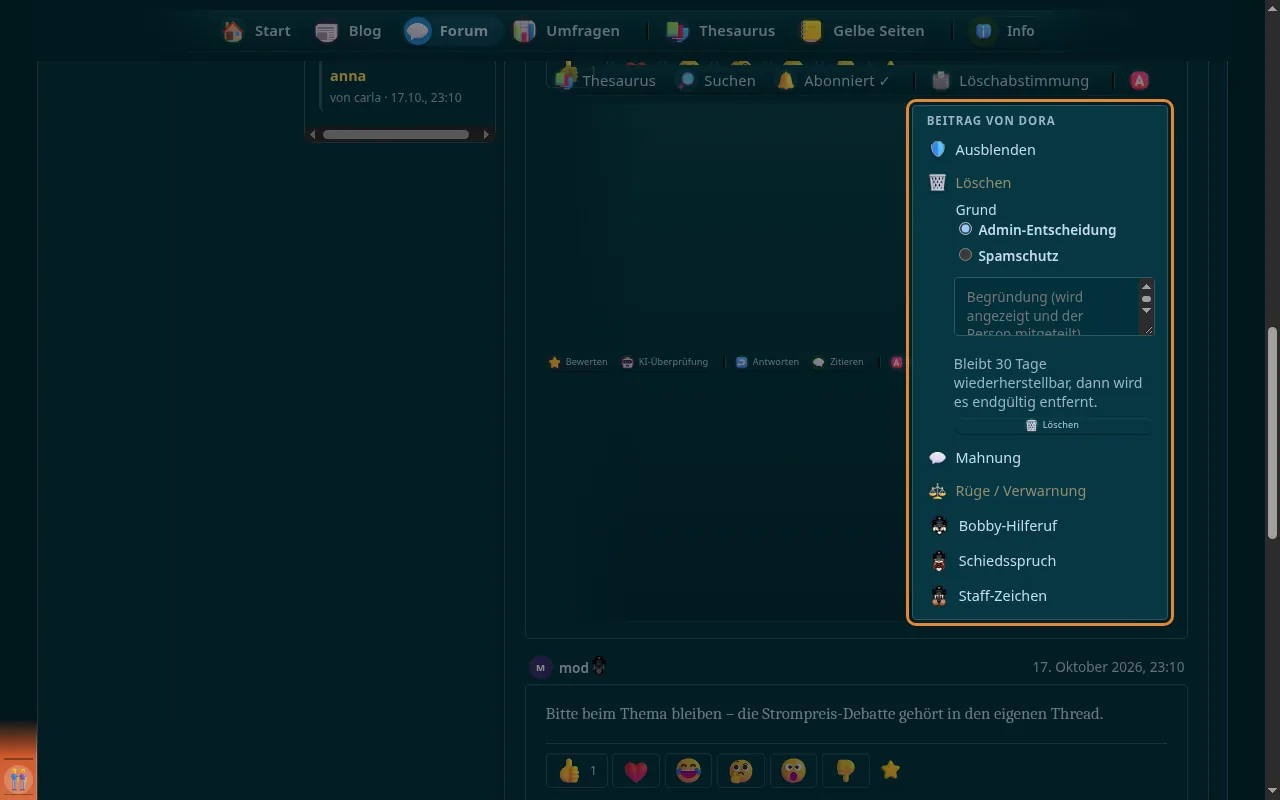Click the small red A icon next to Zitieren
This screenshot has width=1280, height=800.
[x=897, y=362]
